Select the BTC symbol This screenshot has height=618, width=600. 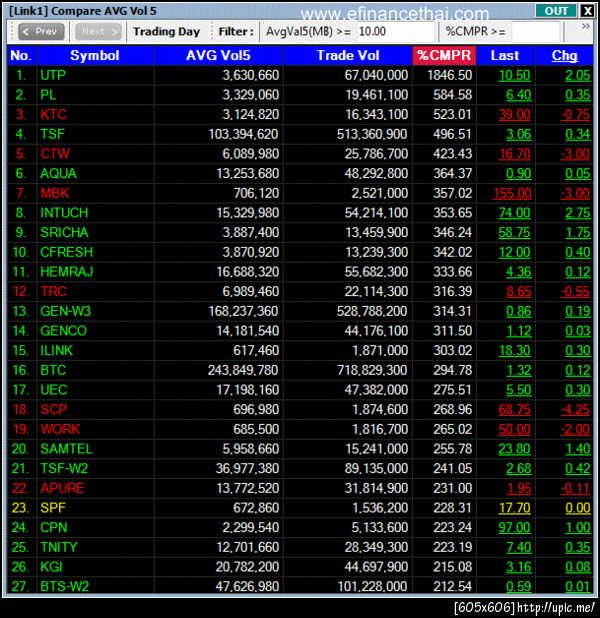pos(53,370)
